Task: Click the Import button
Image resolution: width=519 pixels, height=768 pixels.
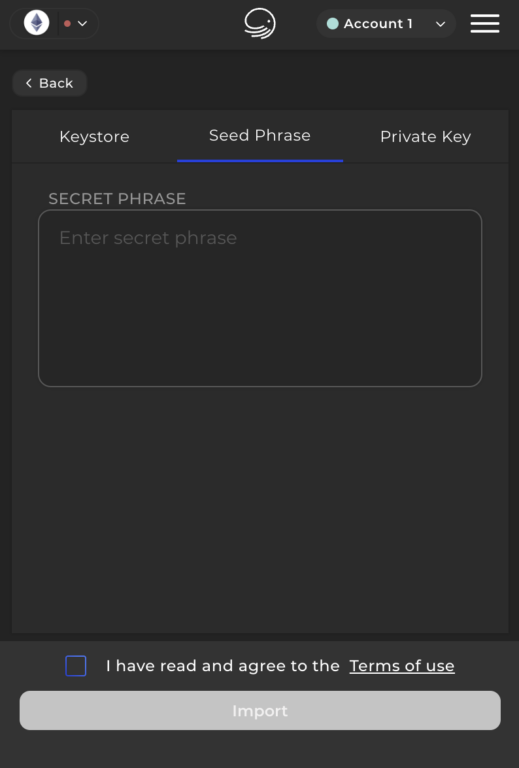Action: pos(260,710)
